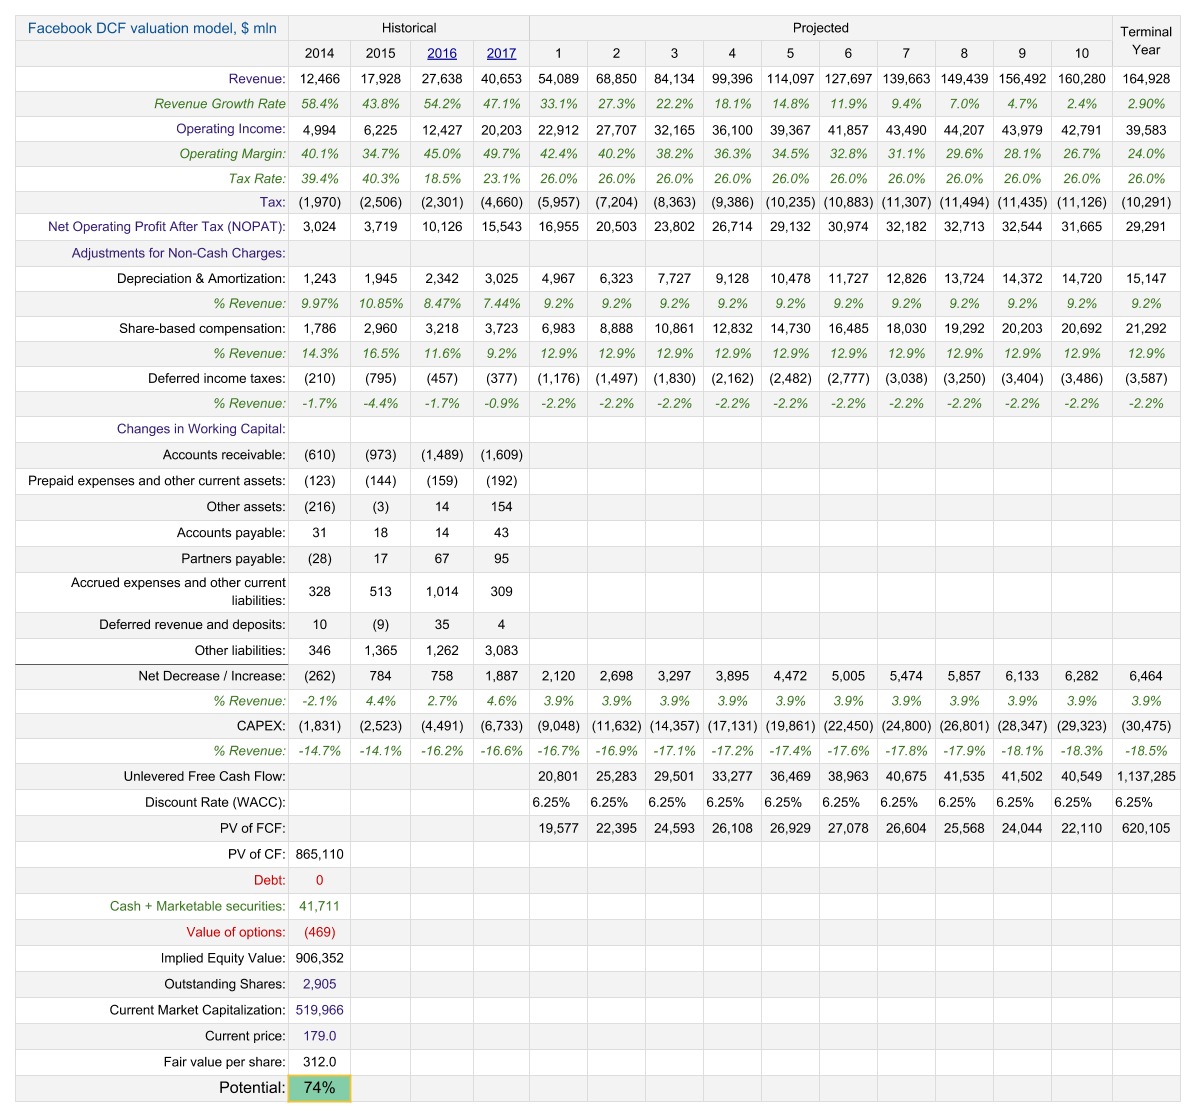Select the Implied Equity Value 906,352 cell
Image resolution: width=1189 pixels, height=1117 pixels.
pyautogui.click(x=319, y=958)
